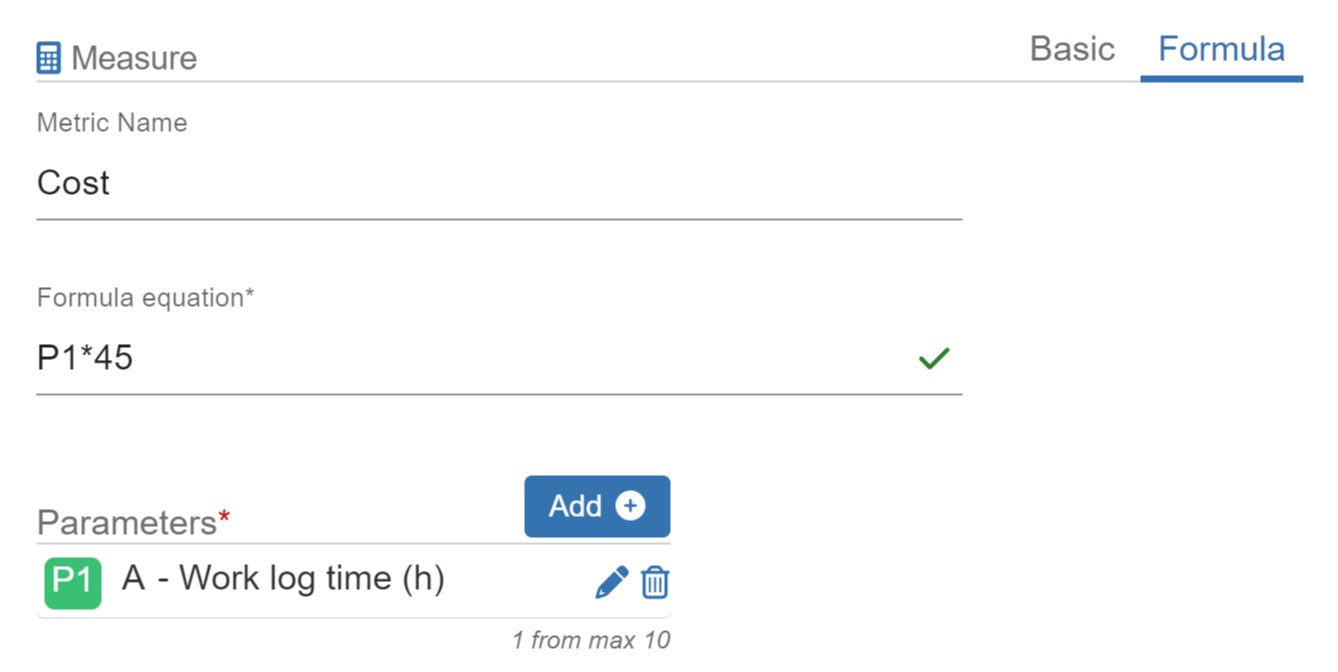Click the Formula equation label
The height and width of the screenshot is (672, 1338).
click(x=140, y=298)
